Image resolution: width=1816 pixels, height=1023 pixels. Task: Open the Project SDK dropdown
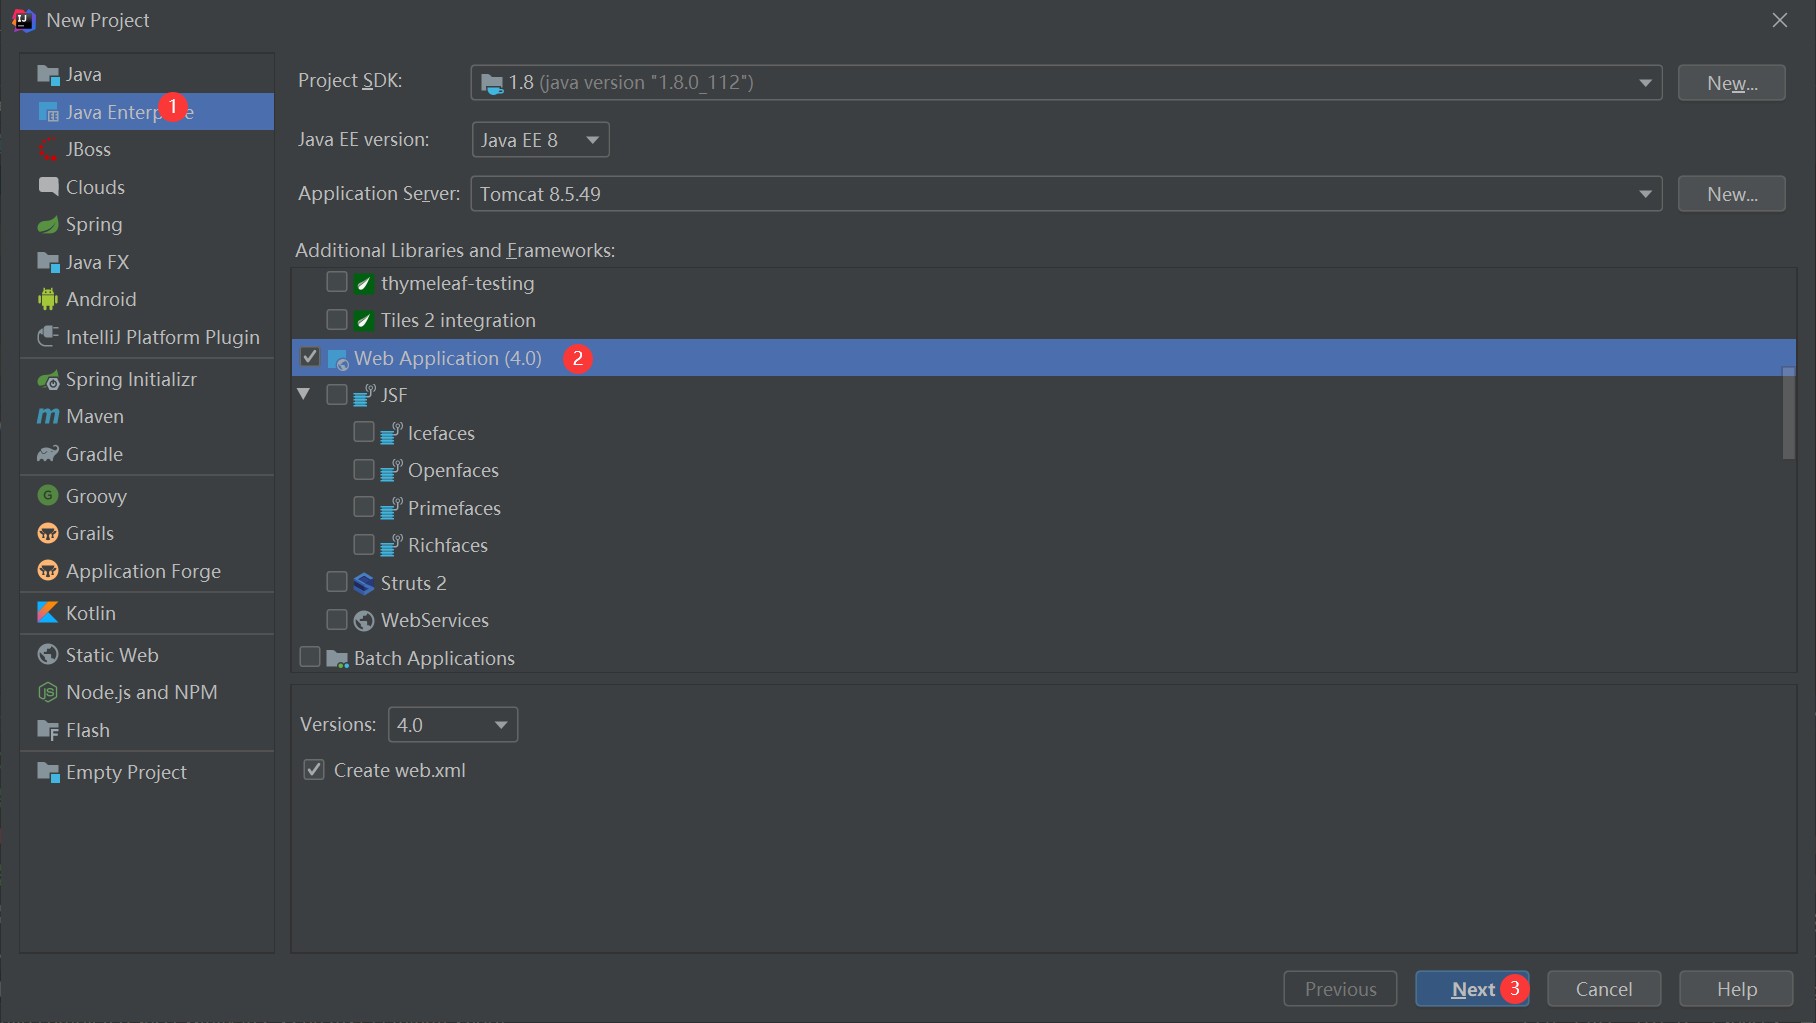pyautogui.click(x=1066, y=82)
